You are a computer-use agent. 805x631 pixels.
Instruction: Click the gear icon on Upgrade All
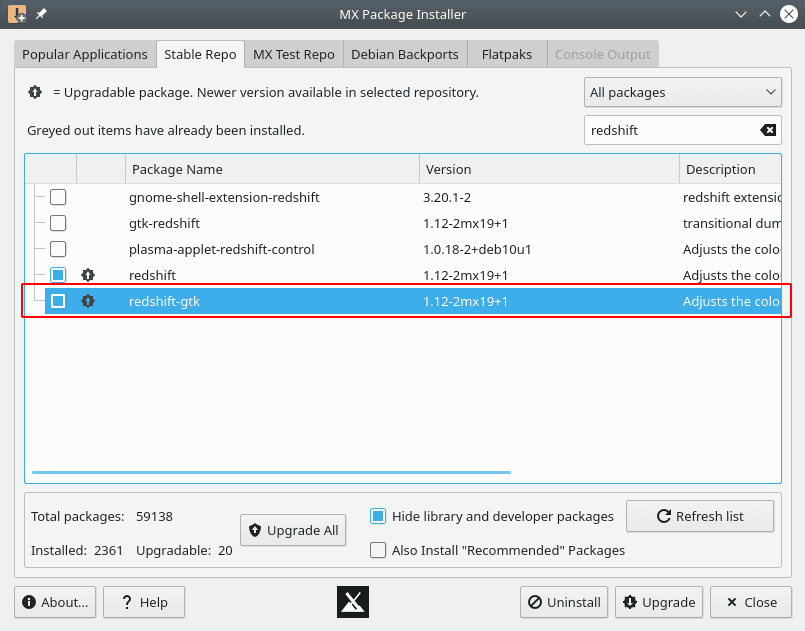click(253, 530)
